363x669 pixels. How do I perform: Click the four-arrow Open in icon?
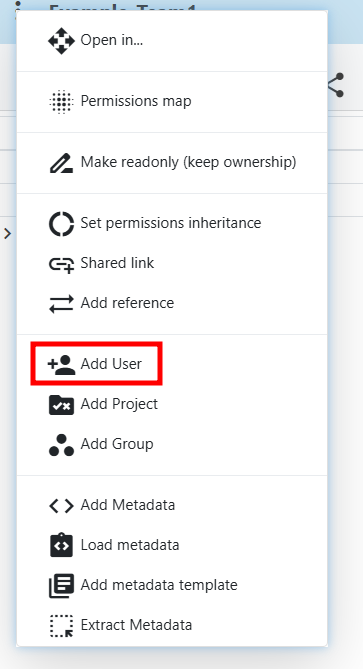pyautogui.click(x=61, y=41)
